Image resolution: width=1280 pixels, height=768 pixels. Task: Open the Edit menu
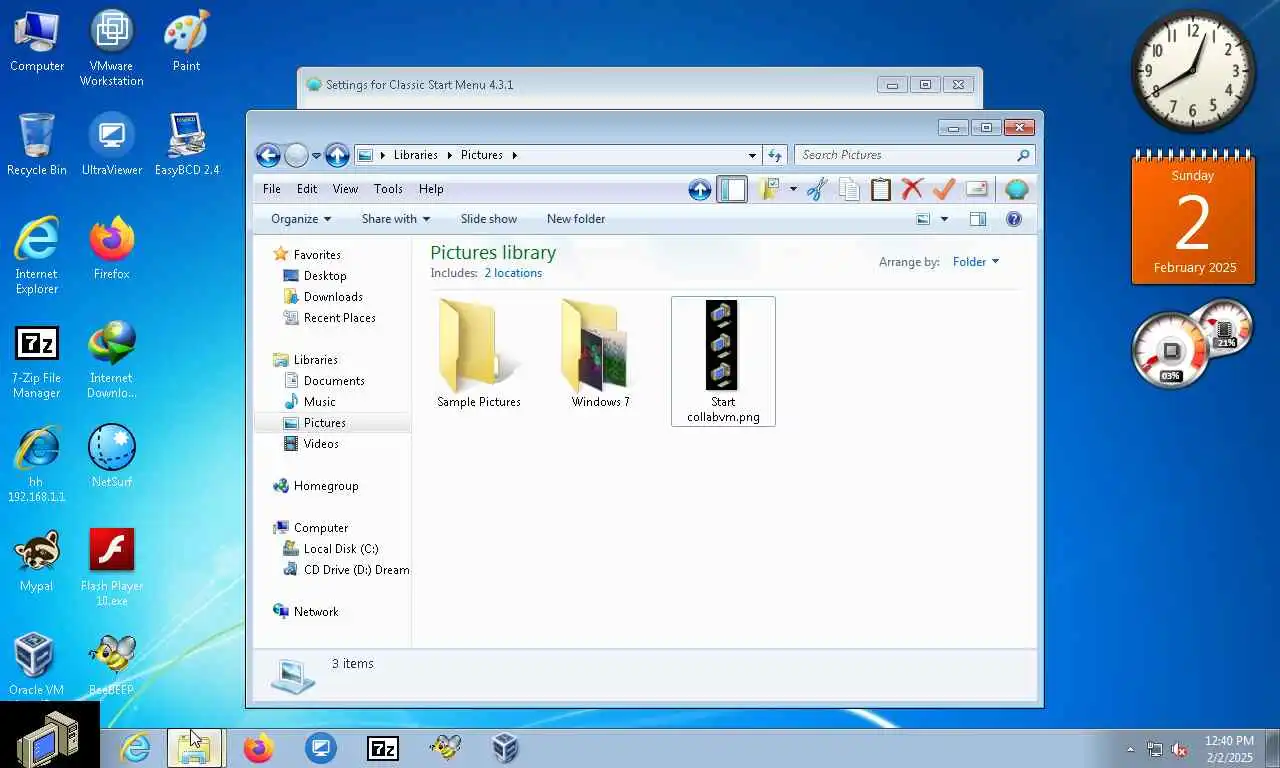coord(307,189)
